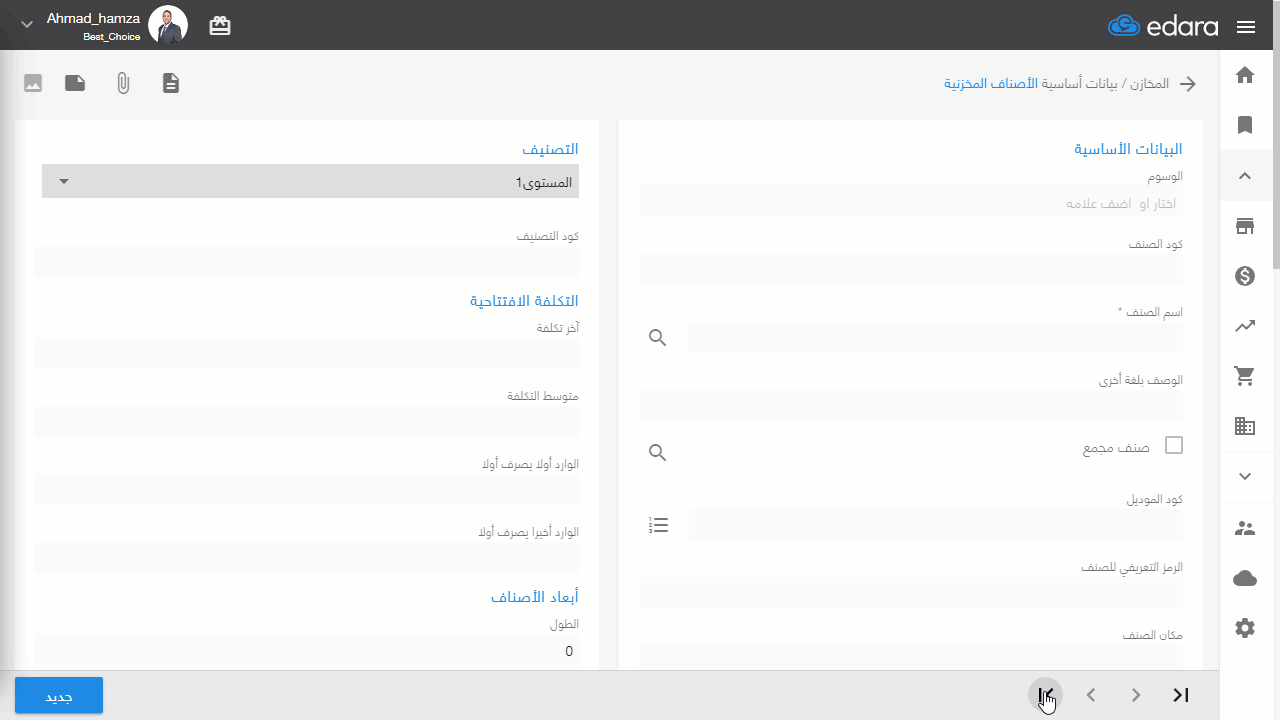Click the الطول length field
The width and height of the screenshot is (1280, 720).
307,651
